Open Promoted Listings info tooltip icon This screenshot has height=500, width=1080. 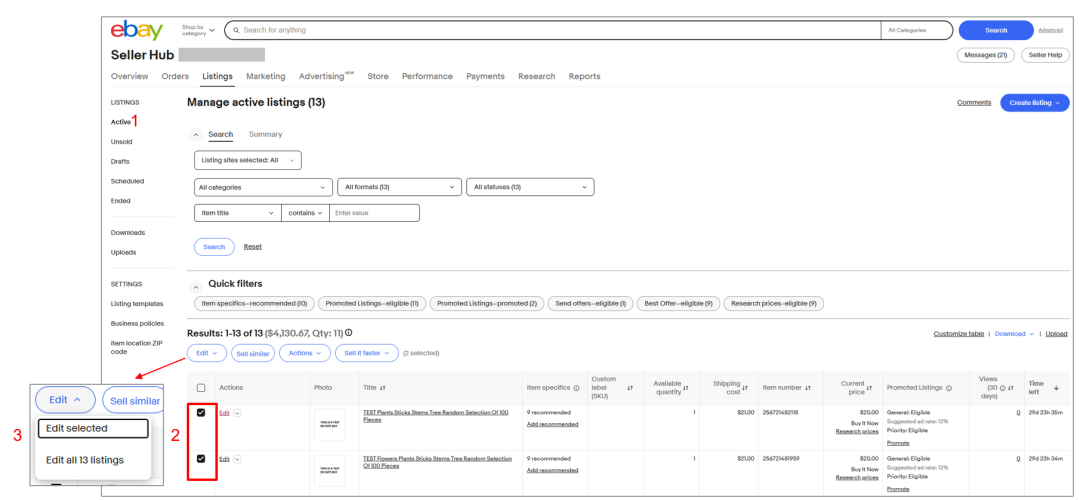pos(948,388)
